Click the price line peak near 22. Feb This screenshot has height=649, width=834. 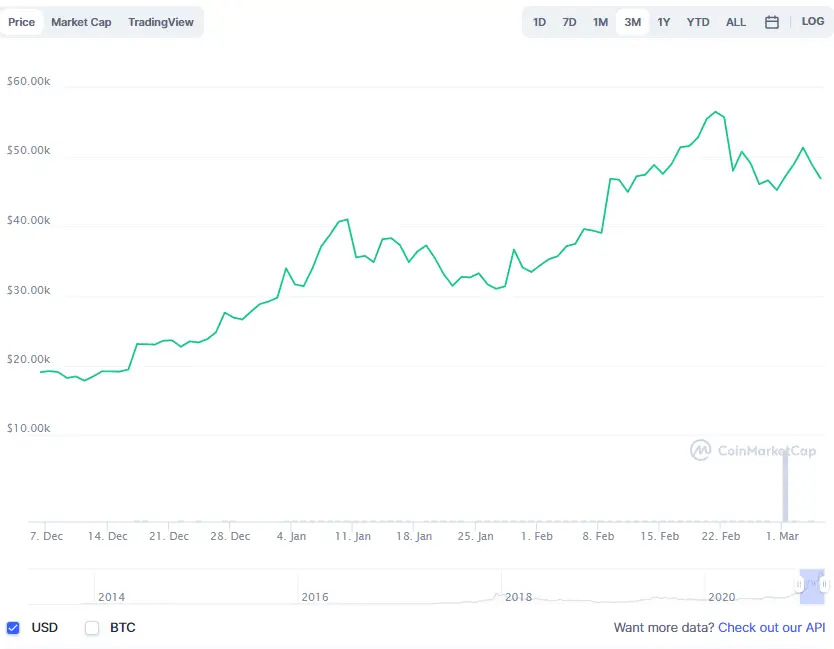tap(716, 112)
